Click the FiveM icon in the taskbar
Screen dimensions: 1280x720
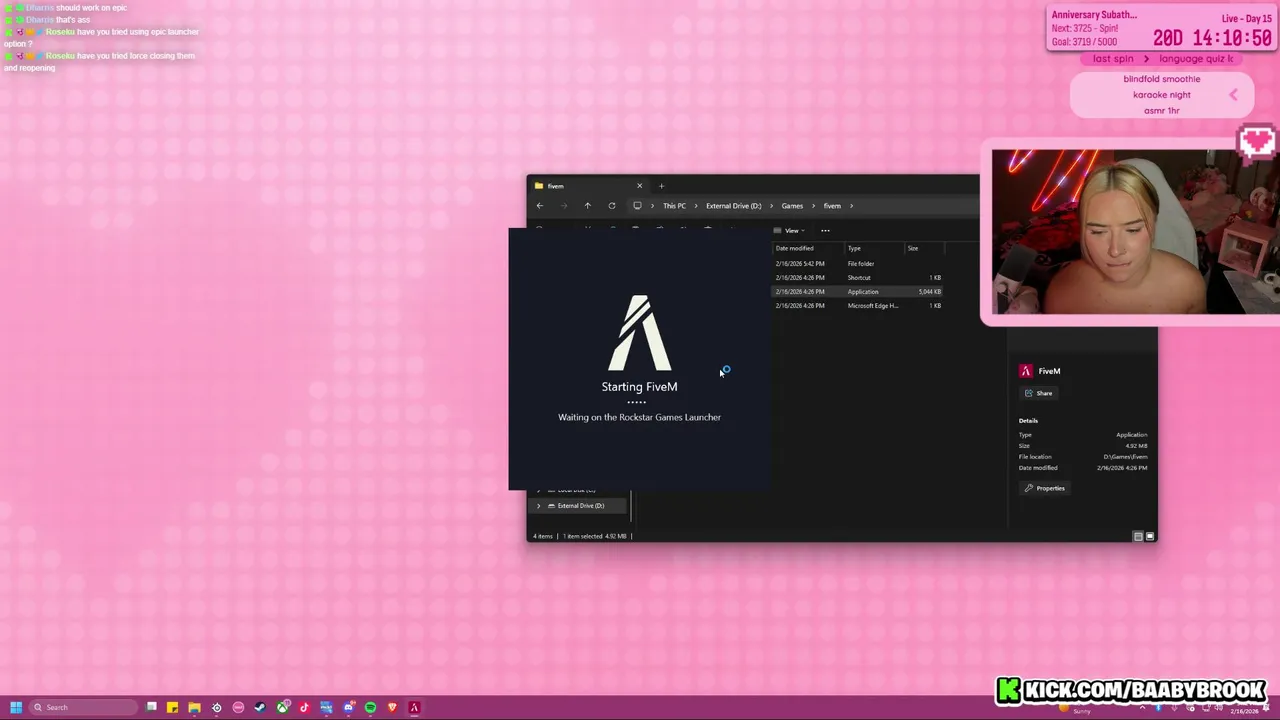click(414, 708)
